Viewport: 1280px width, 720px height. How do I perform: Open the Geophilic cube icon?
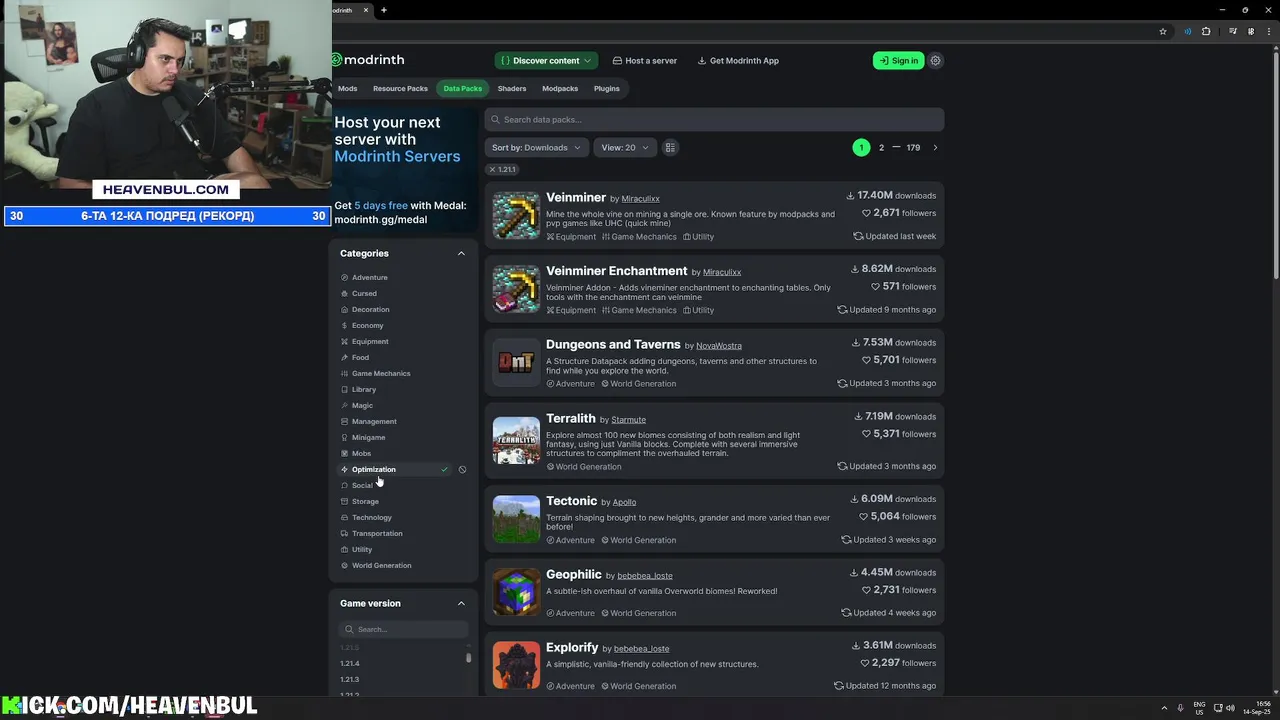(x=516, y=592)
